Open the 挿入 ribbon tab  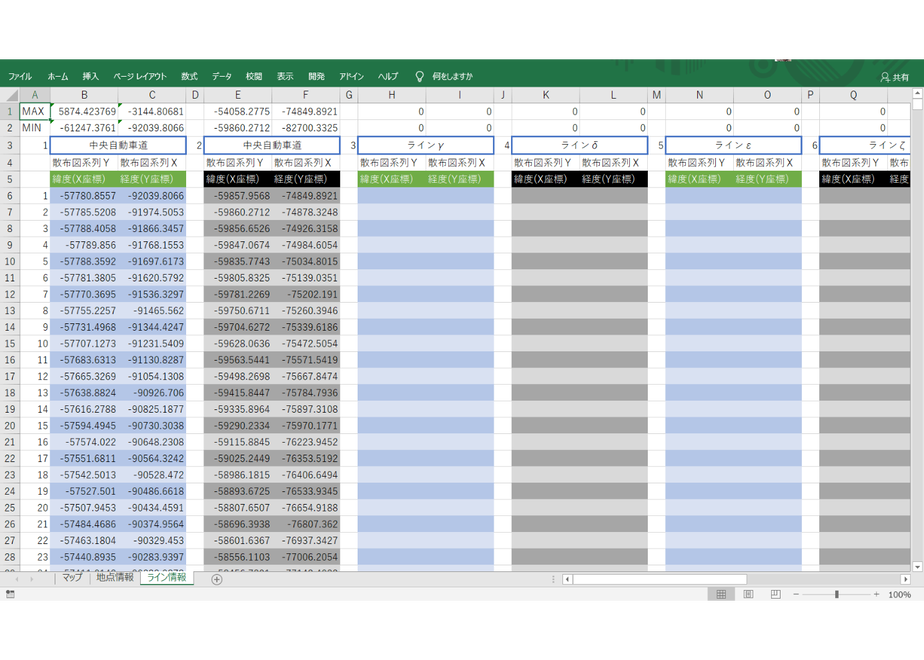90,77
